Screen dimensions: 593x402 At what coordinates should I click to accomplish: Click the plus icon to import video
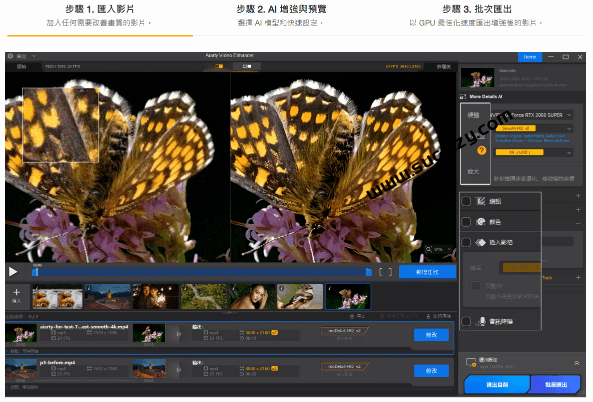click(16, 293)
